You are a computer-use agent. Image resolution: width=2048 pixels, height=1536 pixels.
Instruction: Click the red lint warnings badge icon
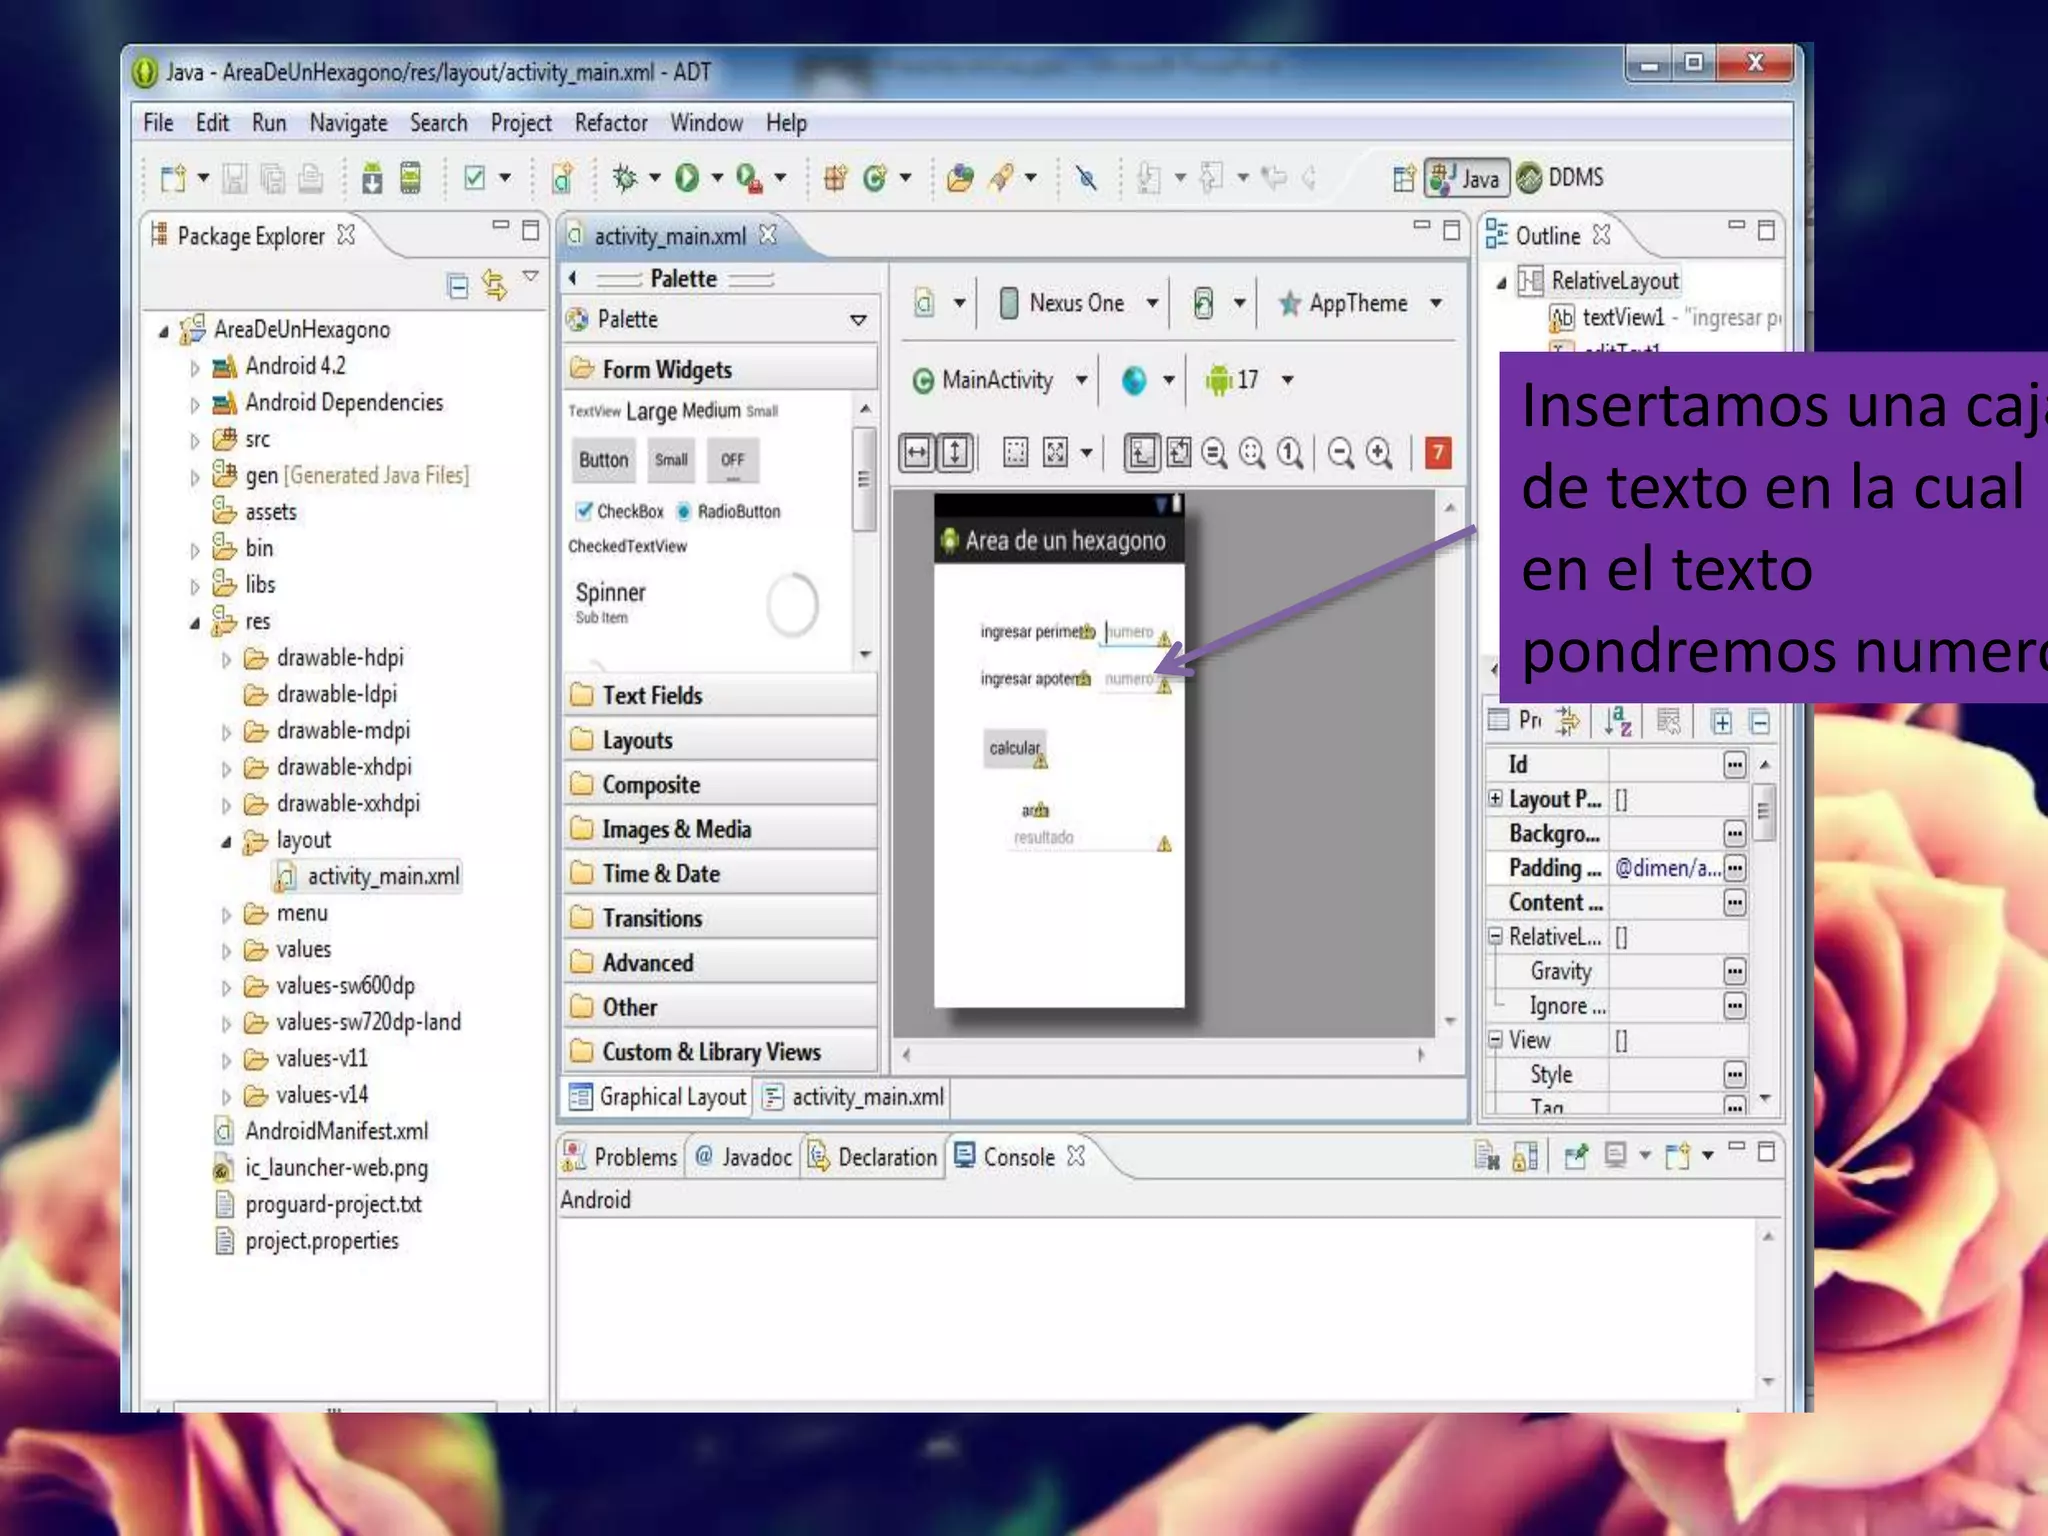coord(1437,453)
